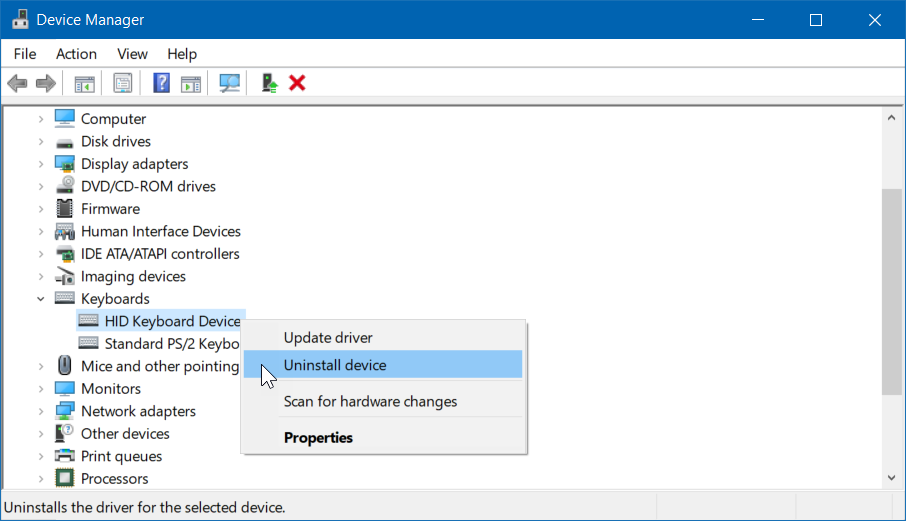Viewport: 906px width, 521px height.
Task: Click Scan for hardware changes toolbar icon
Action: point(230,83)
